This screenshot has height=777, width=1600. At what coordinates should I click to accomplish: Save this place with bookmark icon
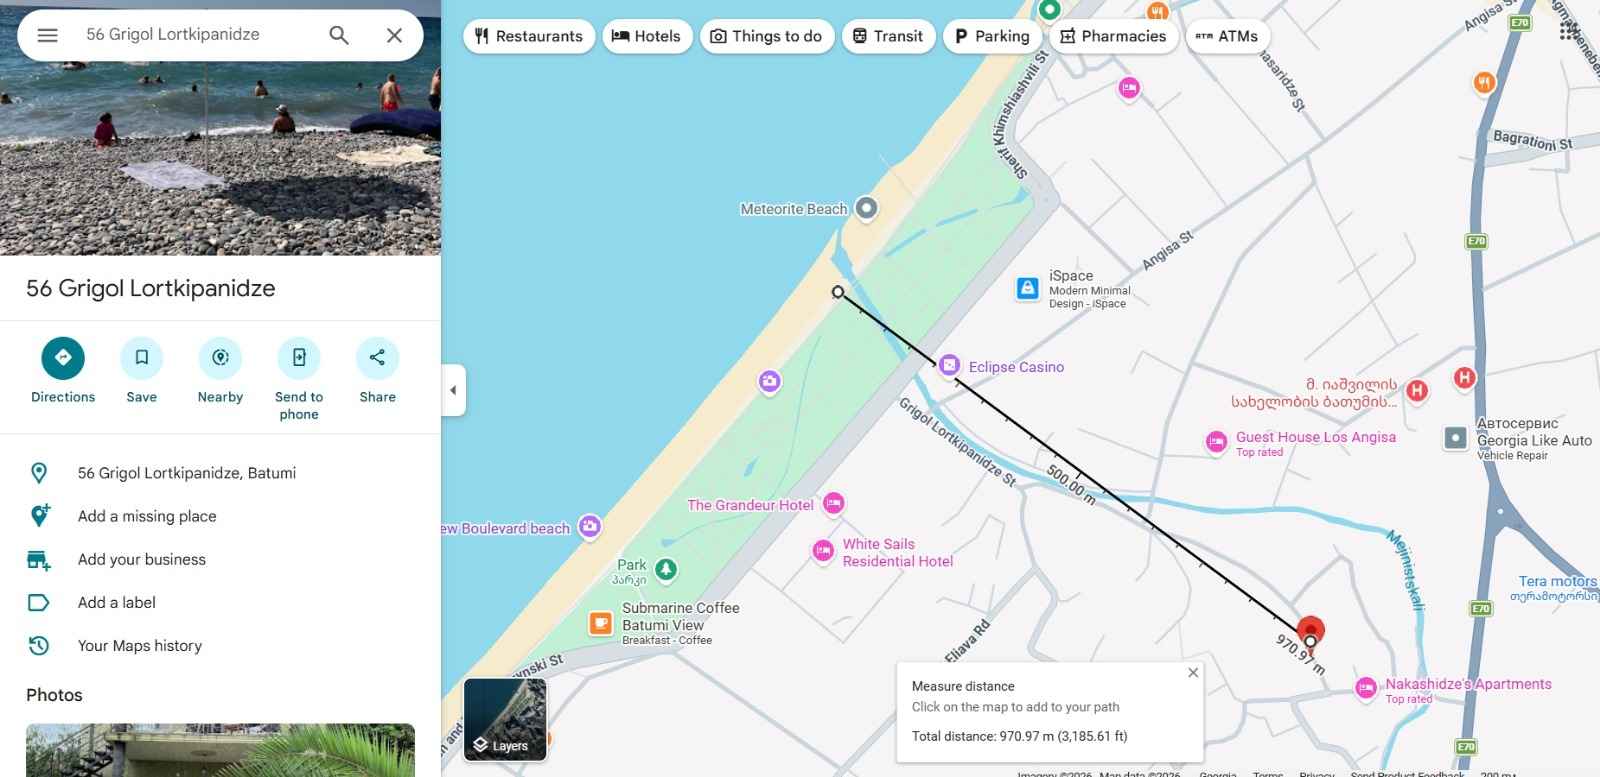(142, 358)
